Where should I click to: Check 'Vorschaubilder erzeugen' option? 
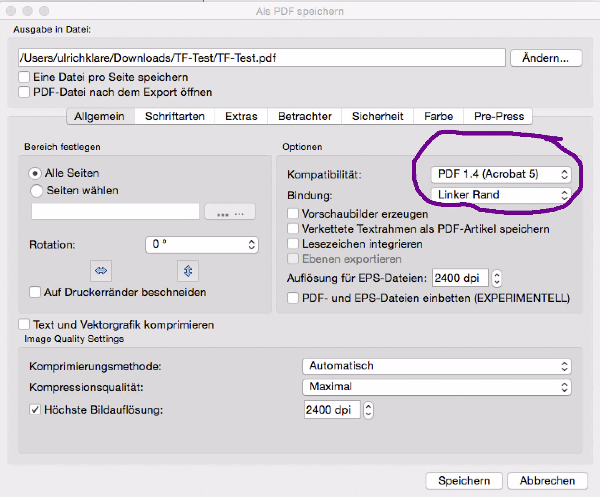pos(293,214)
